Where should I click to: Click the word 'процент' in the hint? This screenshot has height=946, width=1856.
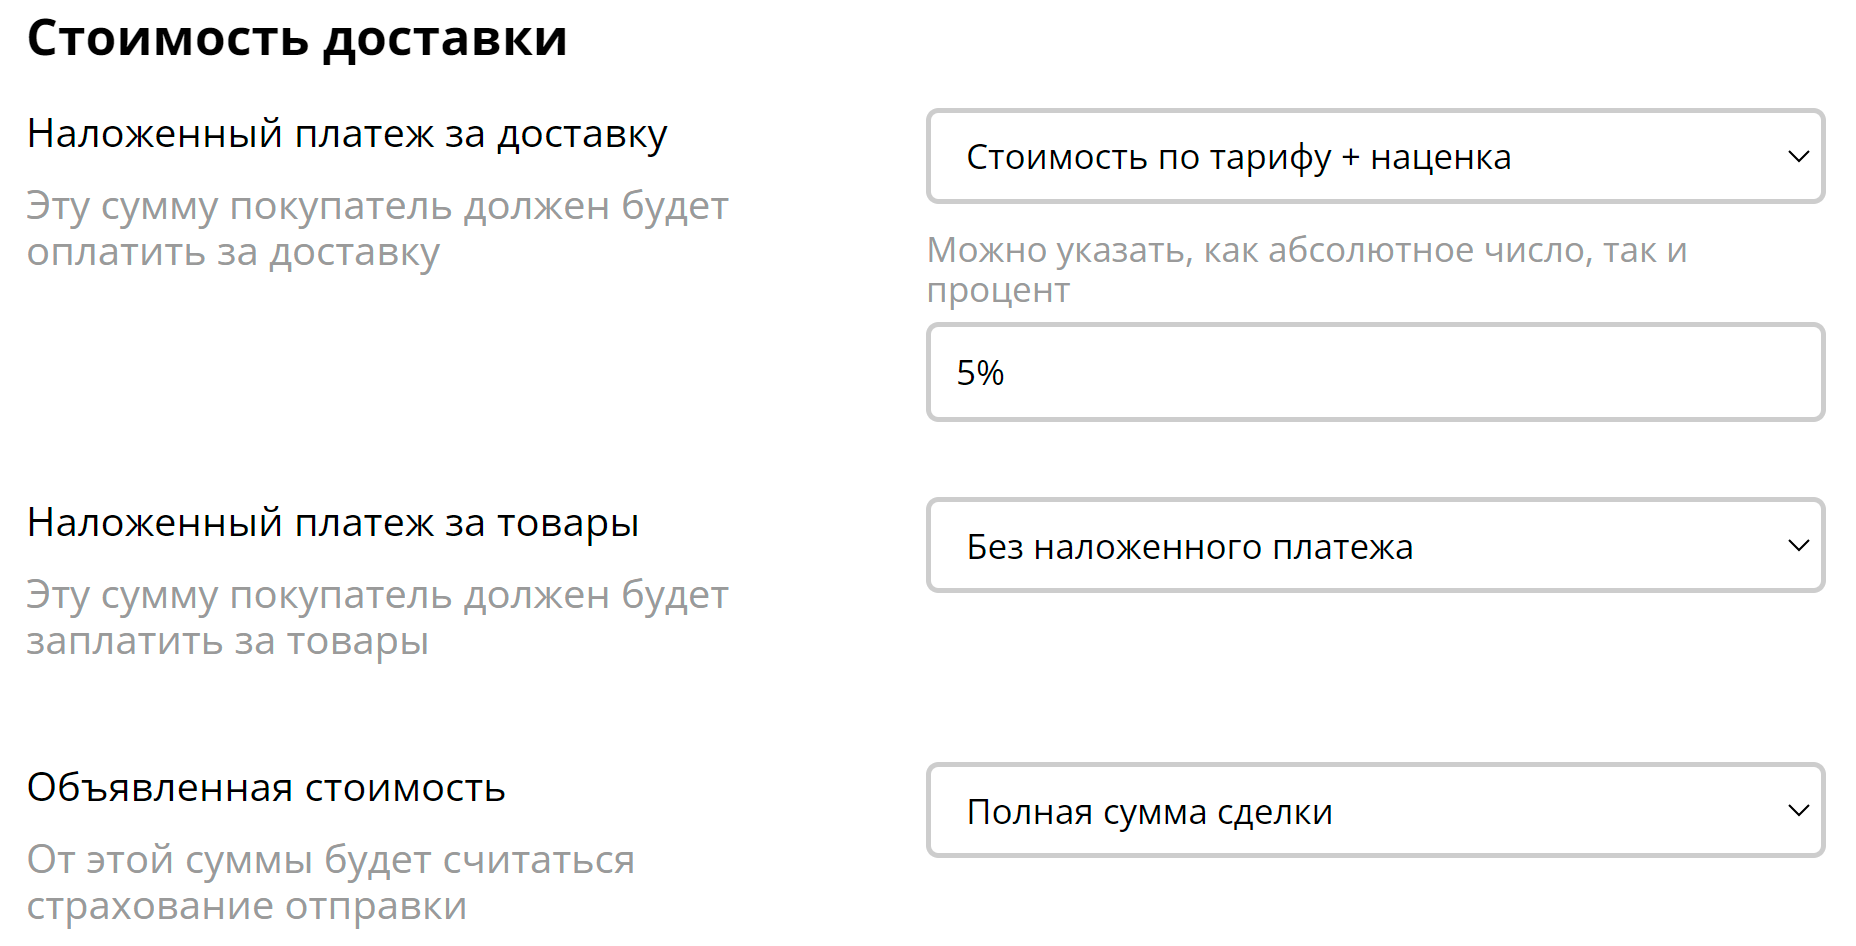click(998, 290)
